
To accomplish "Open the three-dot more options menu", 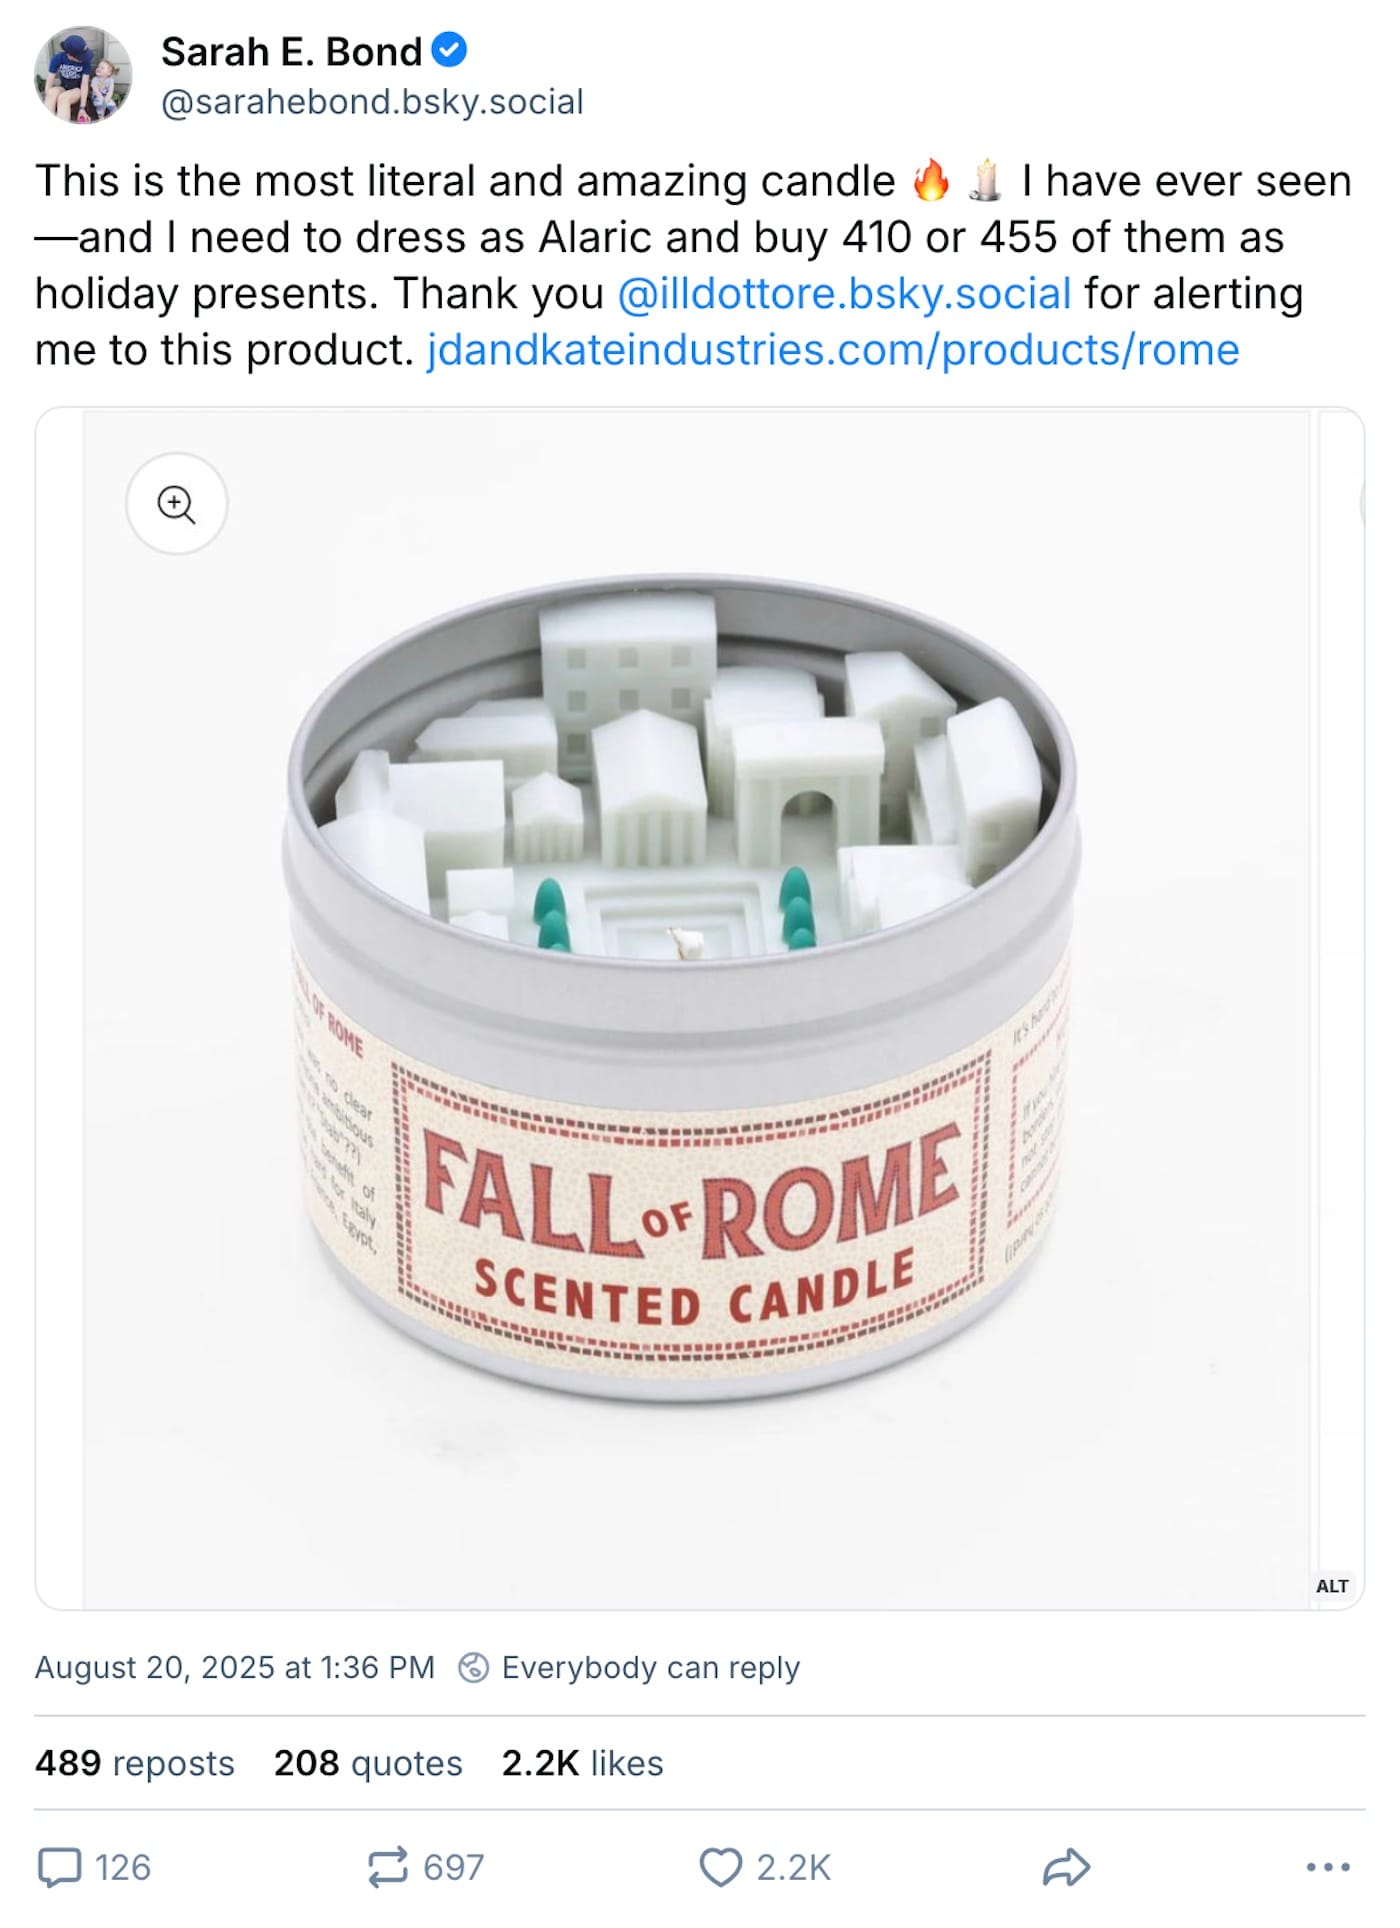I will (x=1328, y=1867).
